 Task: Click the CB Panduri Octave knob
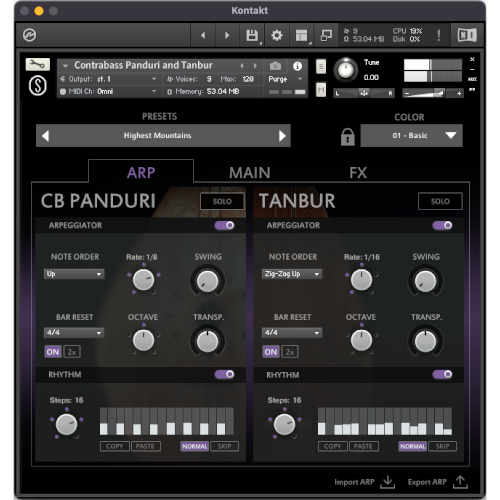(x=143, y=340)
